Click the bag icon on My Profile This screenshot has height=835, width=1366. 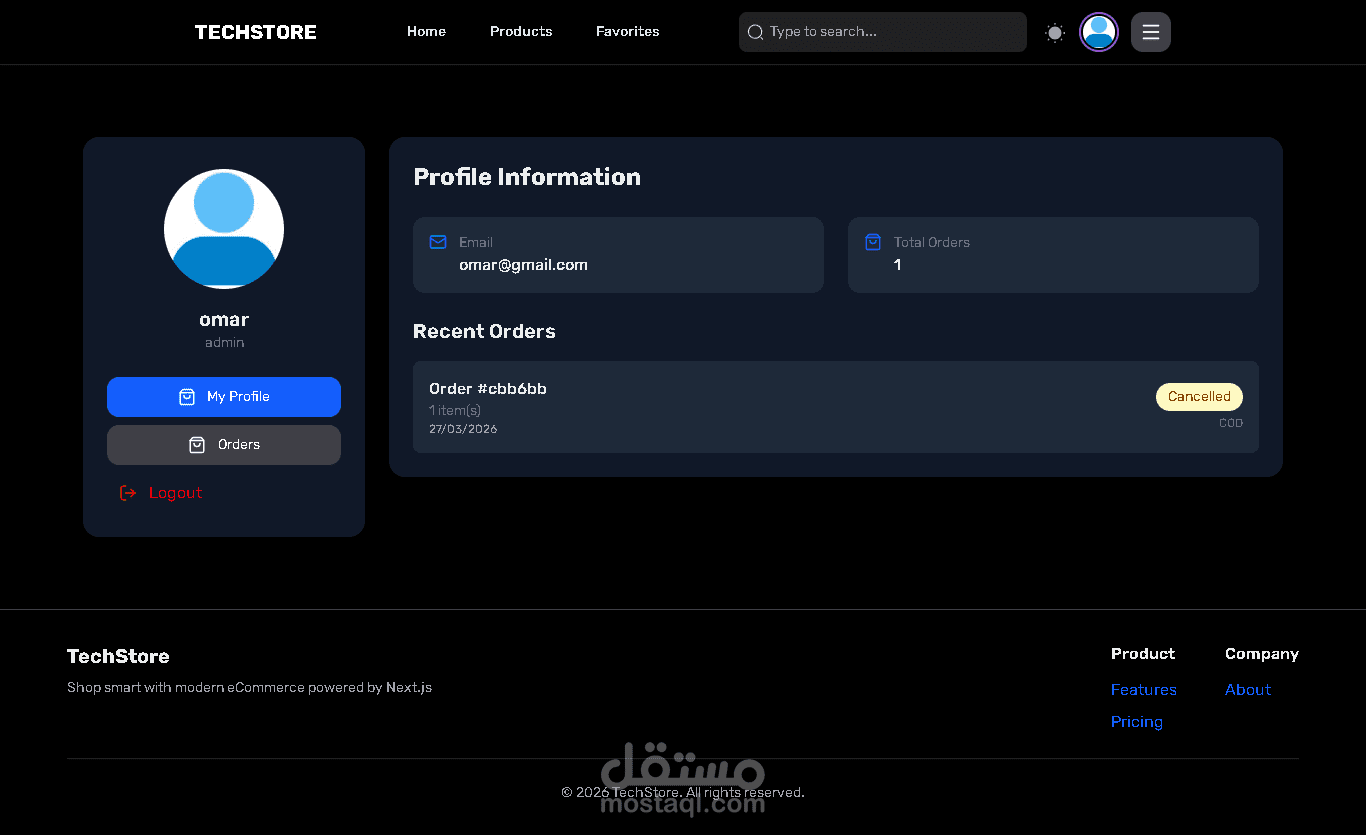click(x=187, y=397)
